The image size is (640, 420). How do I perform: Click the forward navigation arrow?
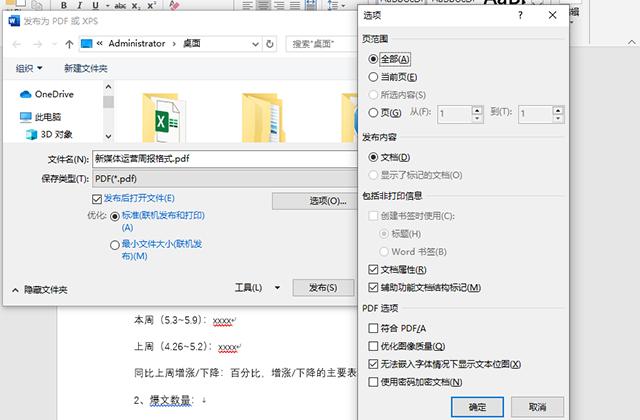click(x=37, y=44)
